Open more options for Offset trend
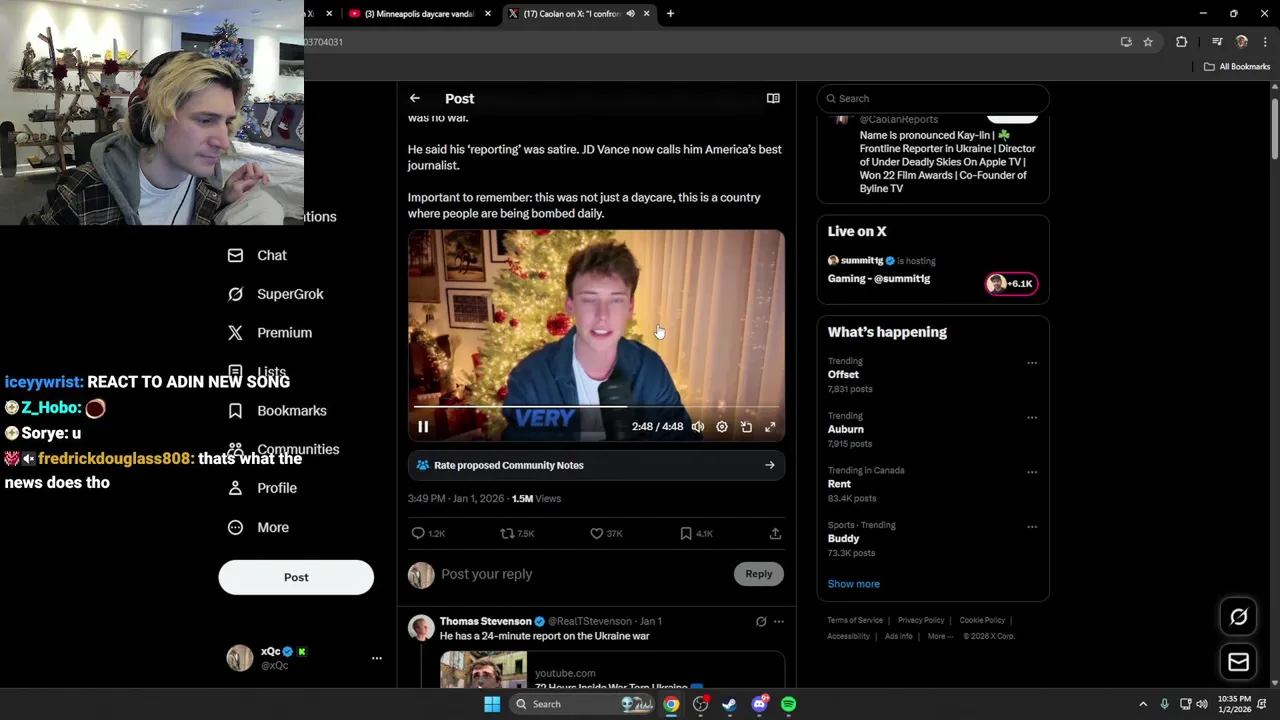Viewport: 1280px width, 720px height. point(1032,363)
